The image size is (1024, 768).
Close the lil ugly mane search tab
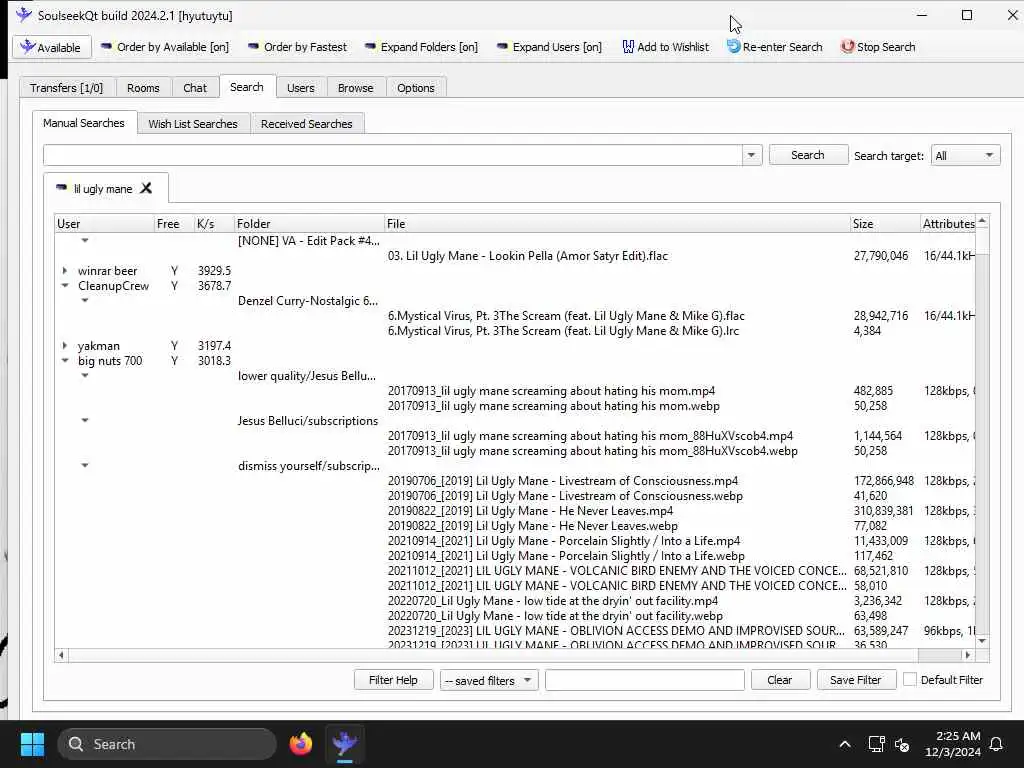click(146, 188)
